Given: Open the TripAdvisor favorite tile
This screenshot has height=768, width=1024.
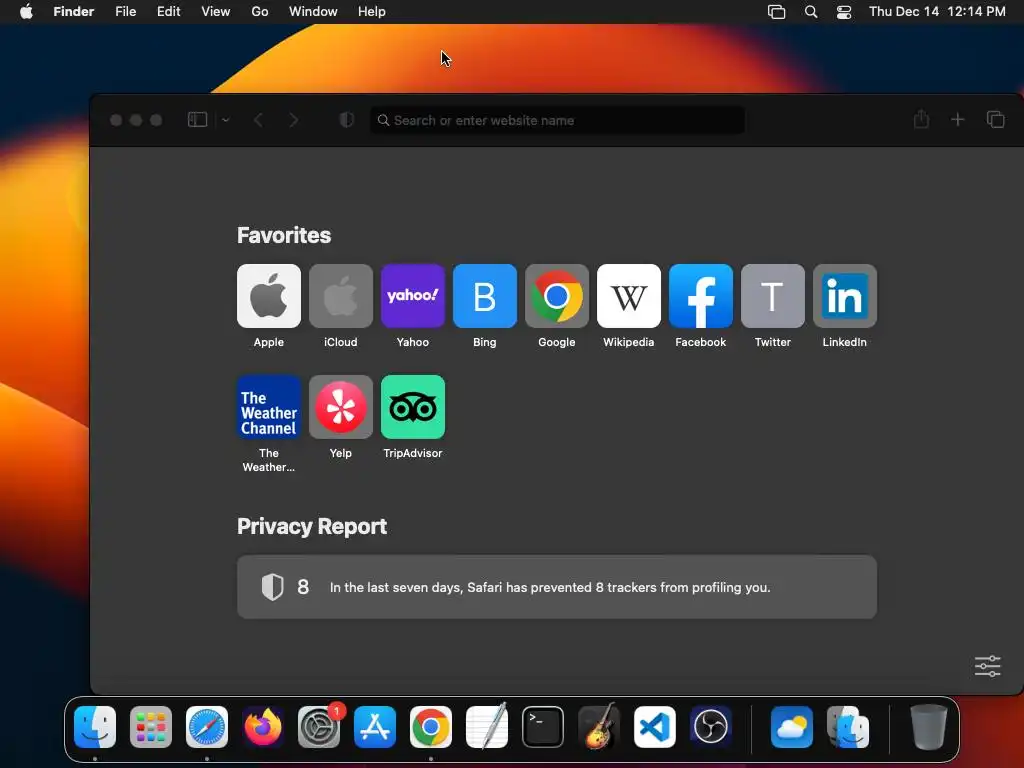Looking at the screenshot, I should [413, 407].
